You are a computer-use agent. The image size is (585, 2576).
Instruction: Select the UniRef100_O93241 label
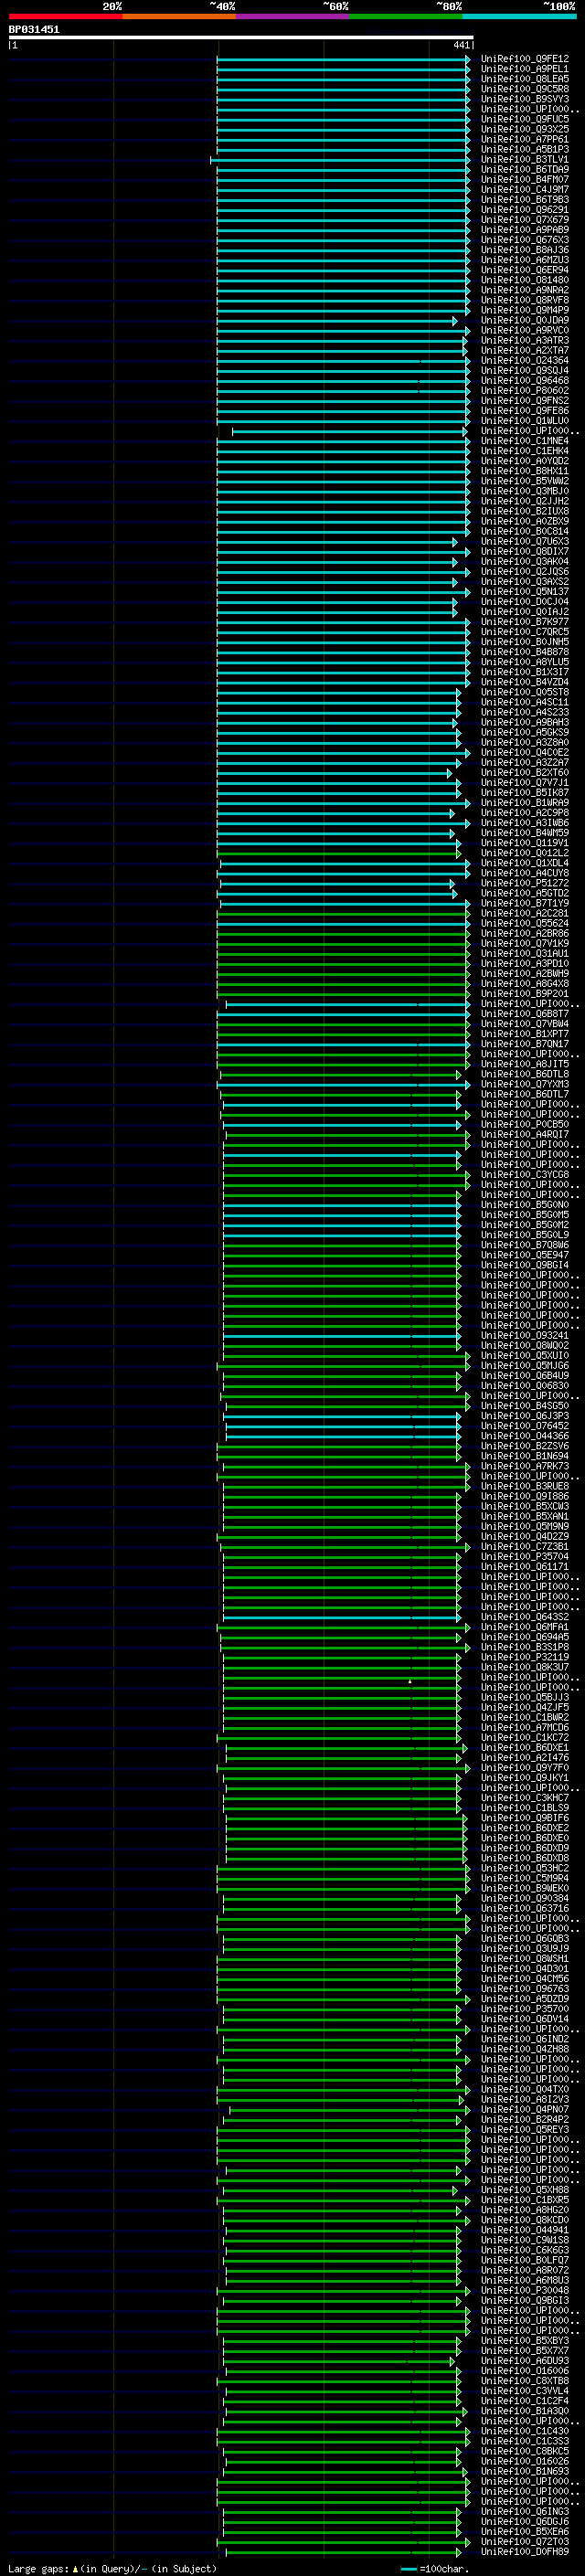(x=525, y=1336)
